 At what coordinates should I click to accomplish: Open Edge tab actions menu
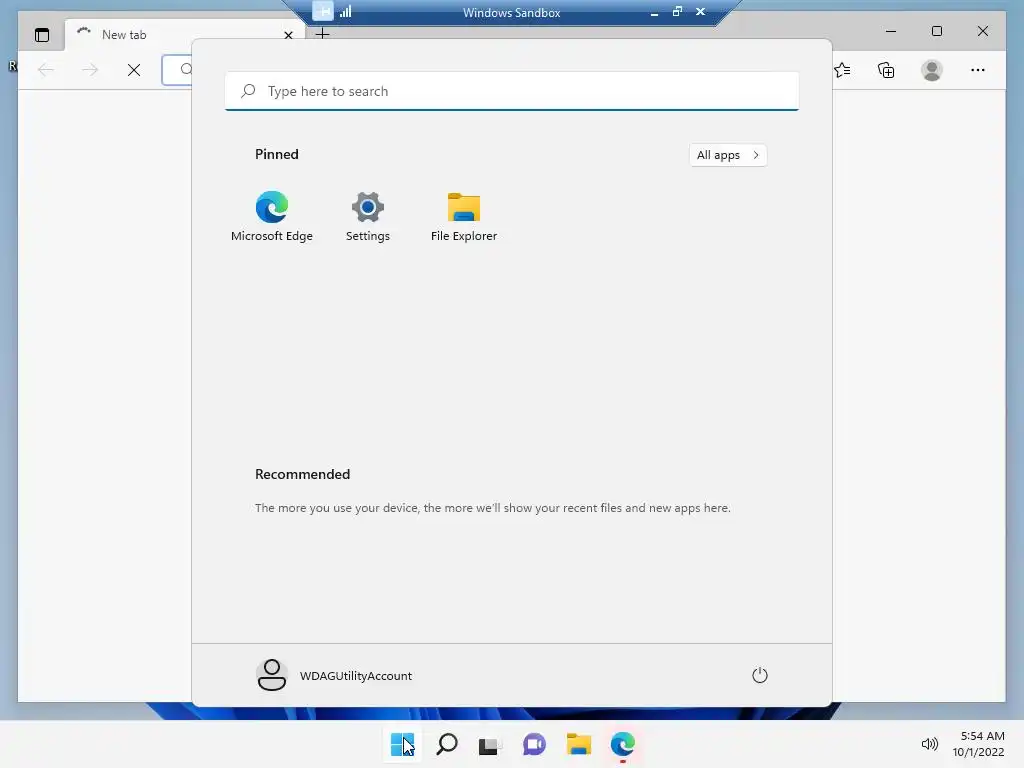tap(42, 35)
